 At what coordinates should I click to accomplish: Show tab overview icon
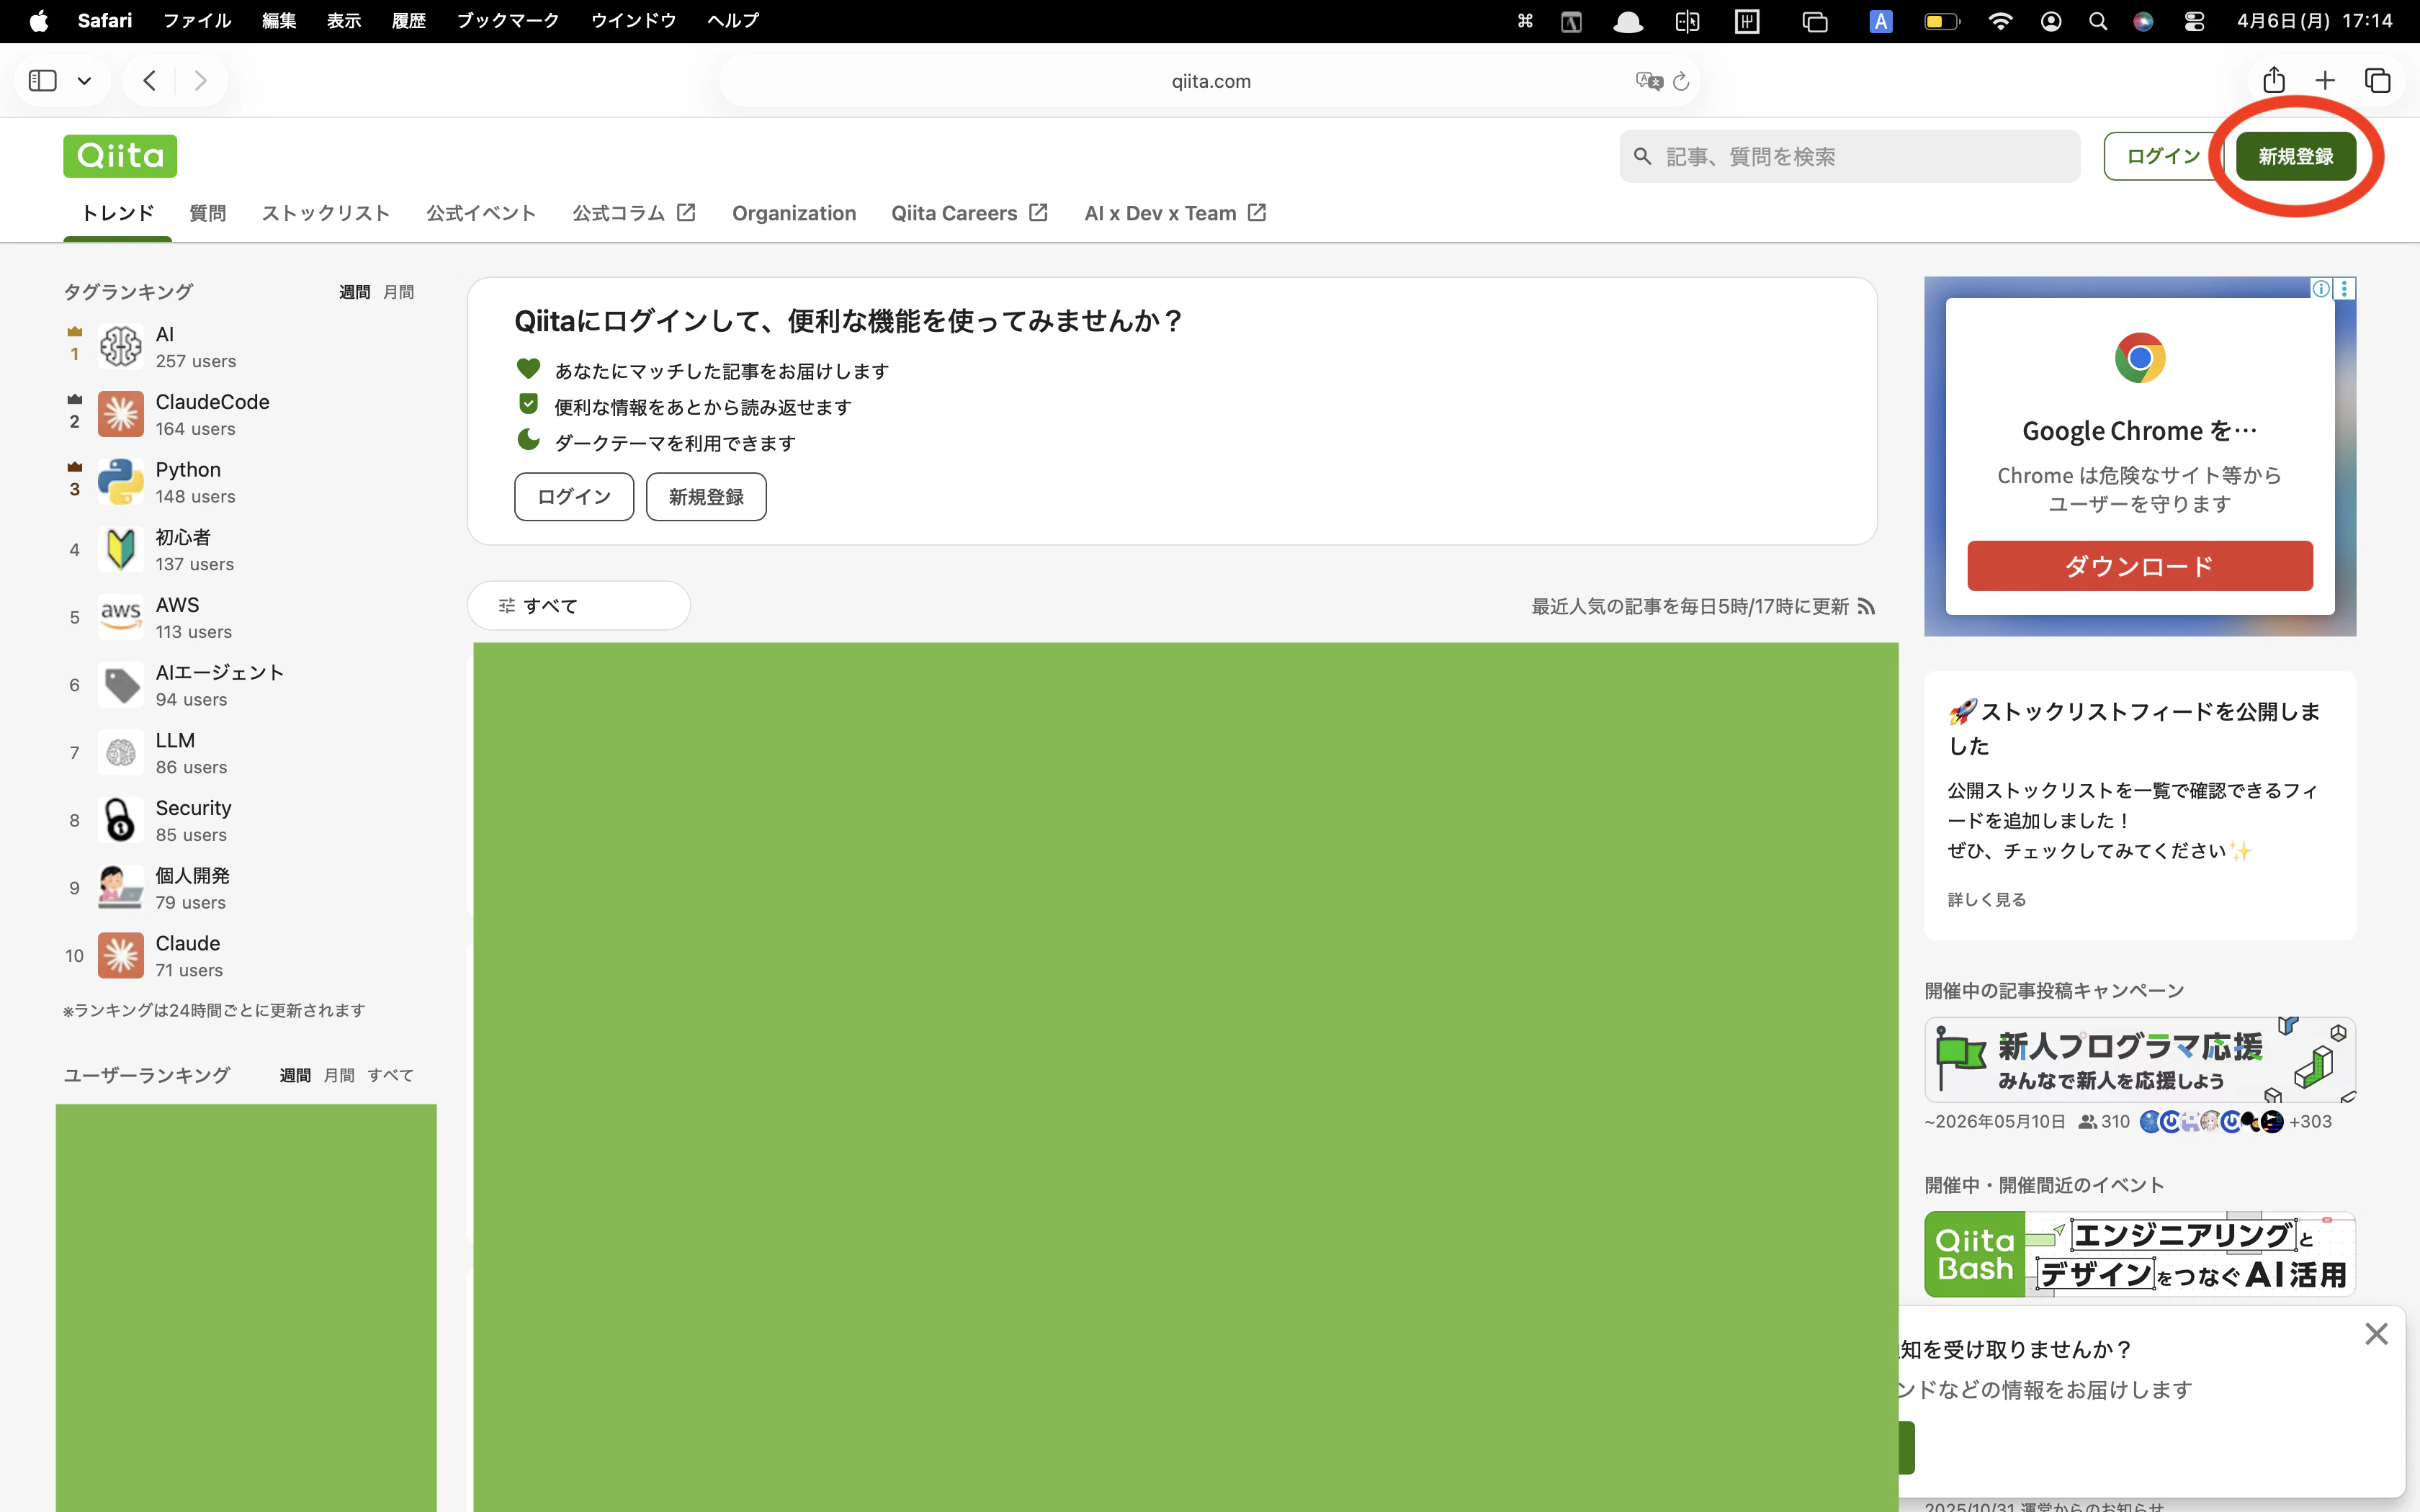(x=2378, y=80)
